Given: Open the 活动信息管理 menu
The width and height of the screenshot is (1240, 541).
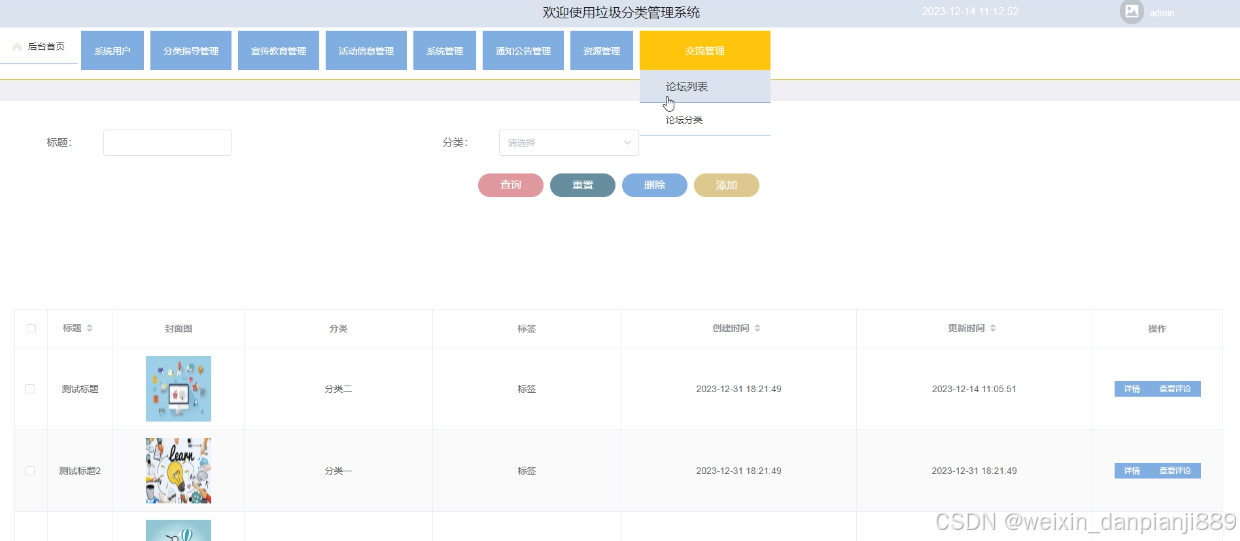Looking at the screenshot, I should coord(366,51).
